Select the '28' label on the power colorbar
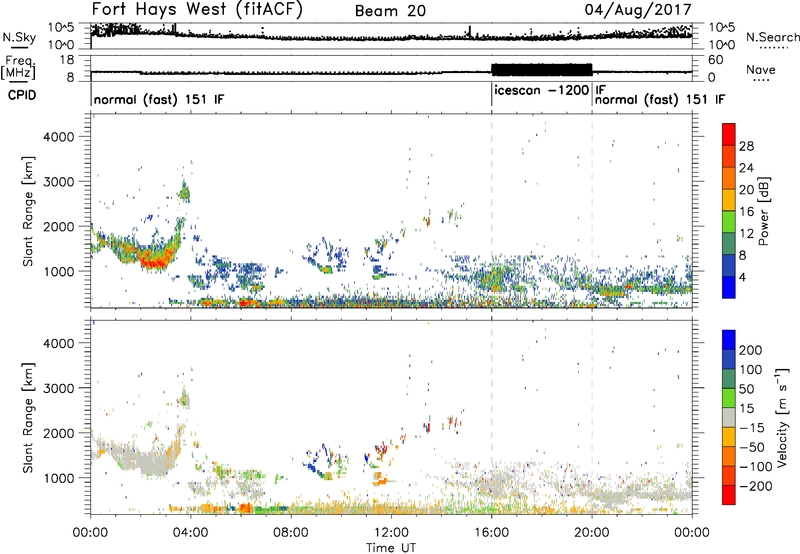Viewport: 800px width, 554px height. 746,146
